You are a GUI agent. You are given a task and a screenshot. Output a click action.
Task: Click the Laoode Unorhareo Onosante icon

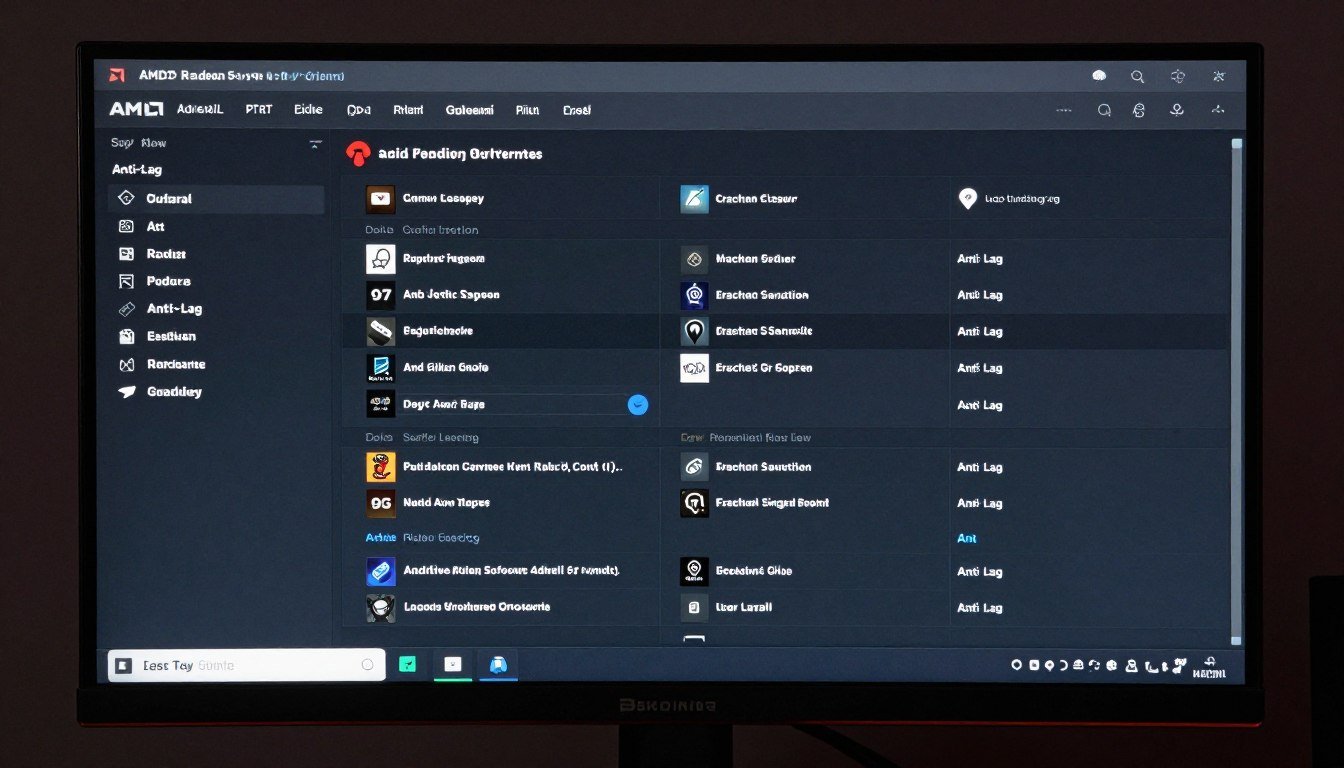380,607
